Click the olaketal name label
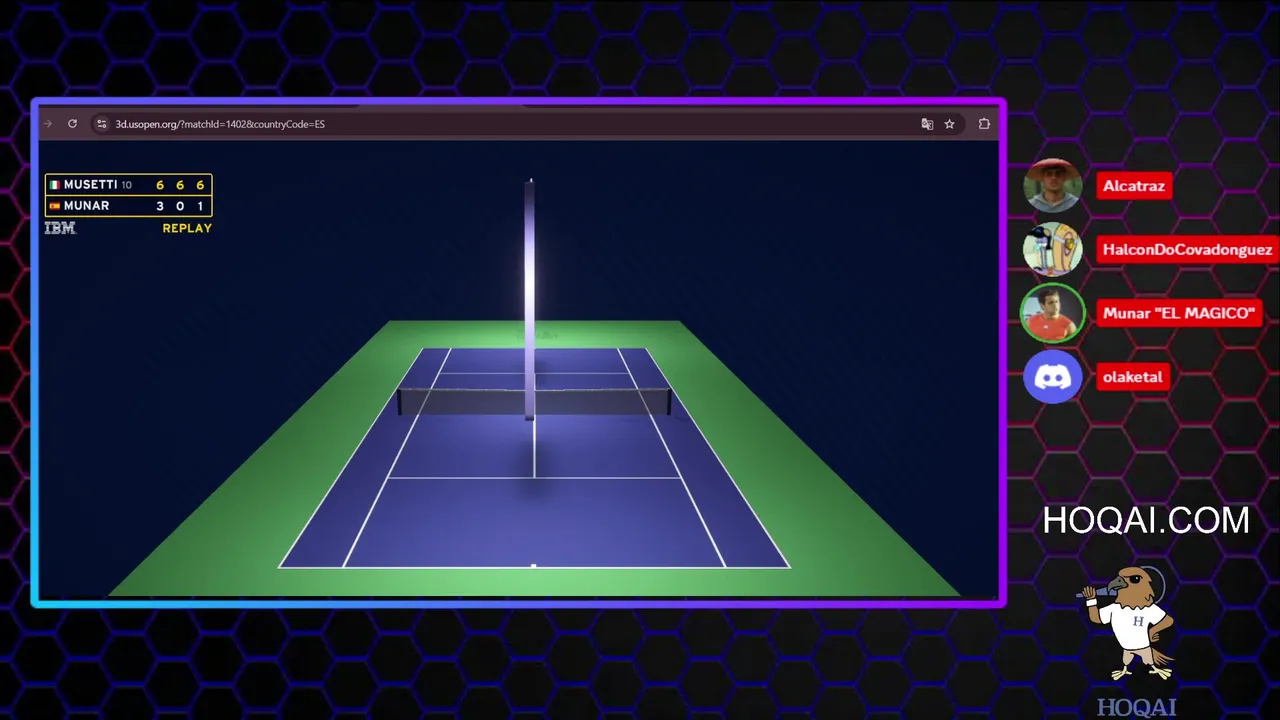 1133,377
